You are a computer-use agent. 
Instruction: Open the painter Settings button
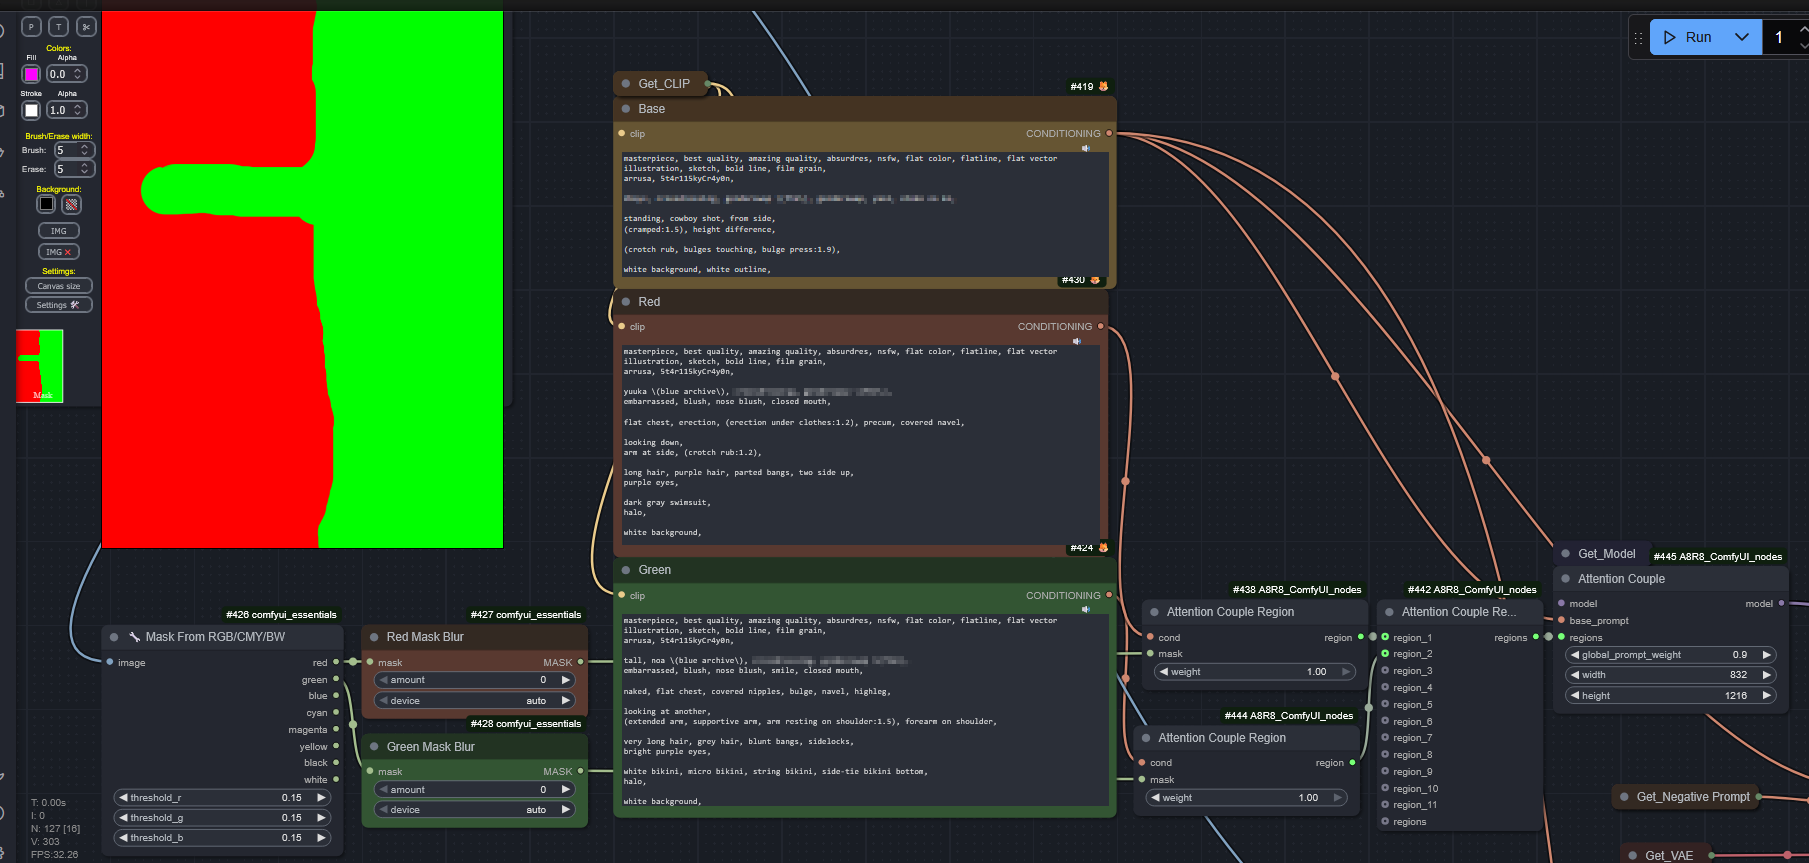(x=59, y=305)
